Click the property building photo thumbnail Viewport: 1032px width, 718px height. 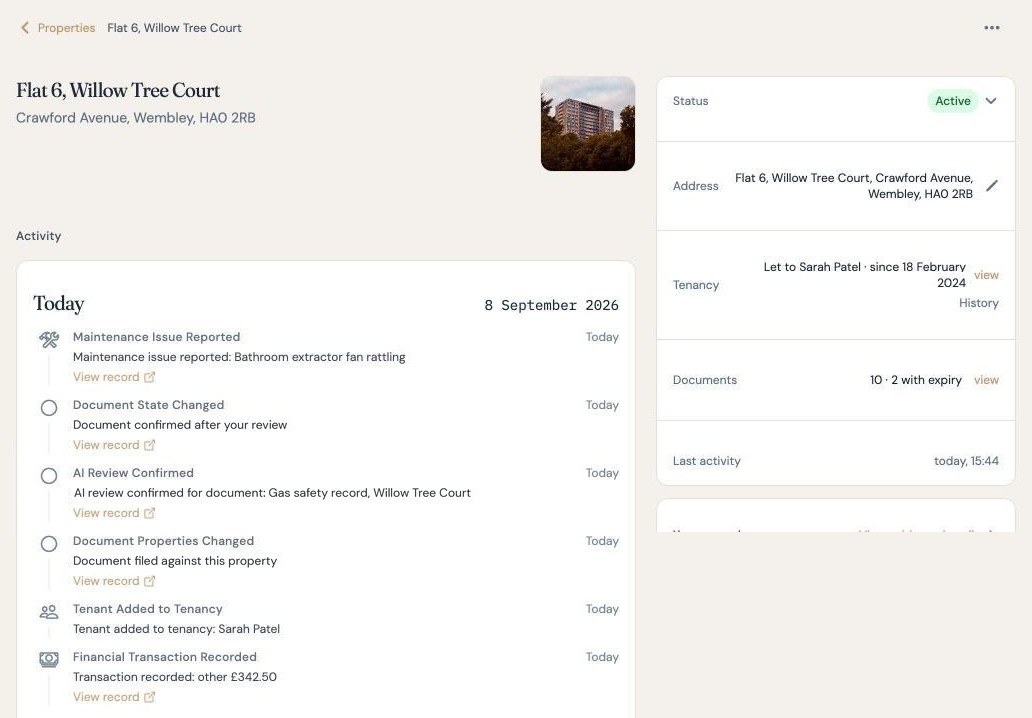pyautogui.click(x=588, y=124)
